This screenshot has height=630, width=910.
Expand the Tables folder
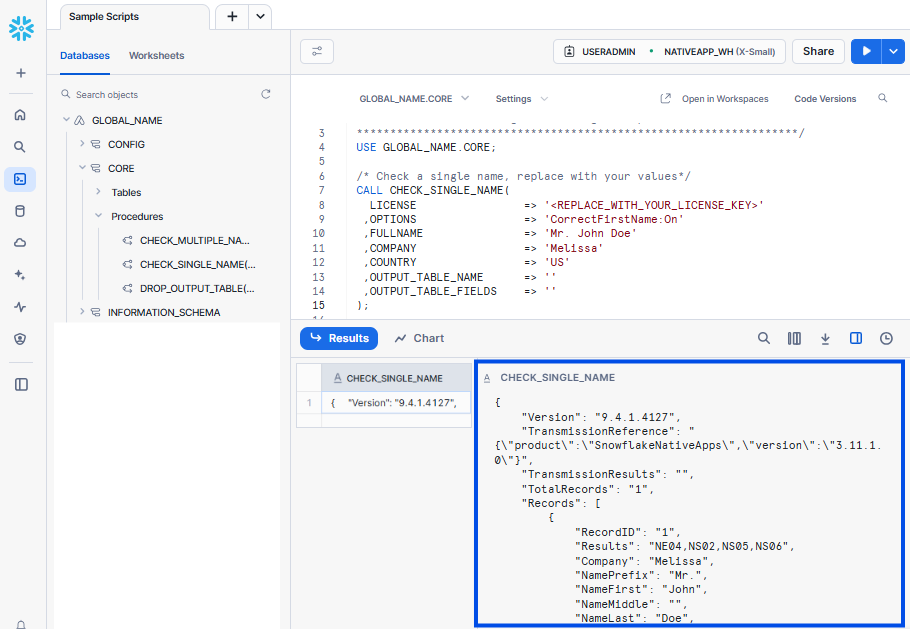98,191
